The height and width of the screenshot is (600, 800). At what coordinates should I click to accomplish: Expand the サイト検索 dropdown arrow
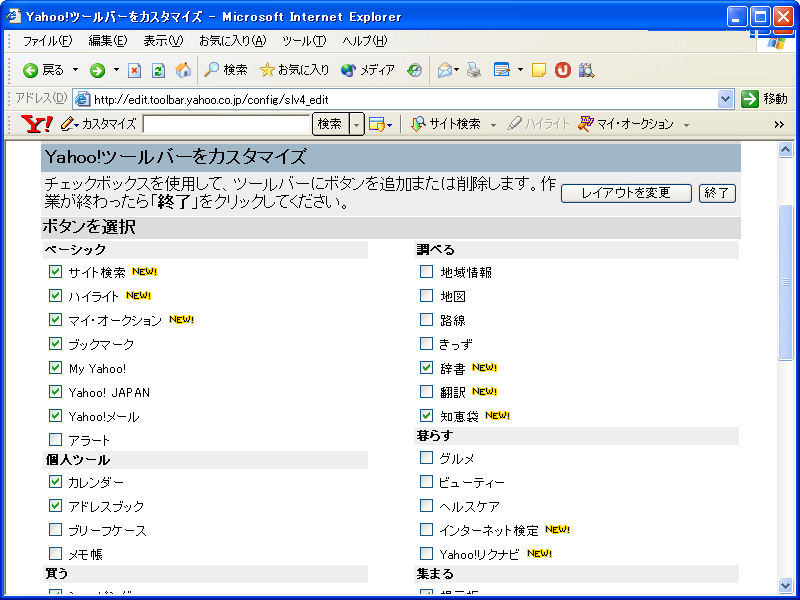point(493,124)
